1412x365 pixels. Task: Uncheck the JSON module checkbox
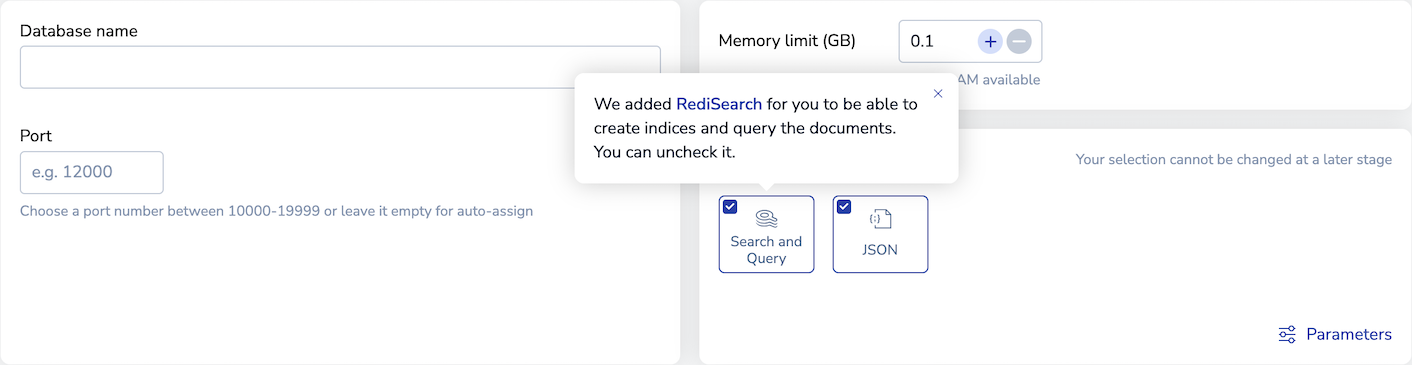click(844, 207)
